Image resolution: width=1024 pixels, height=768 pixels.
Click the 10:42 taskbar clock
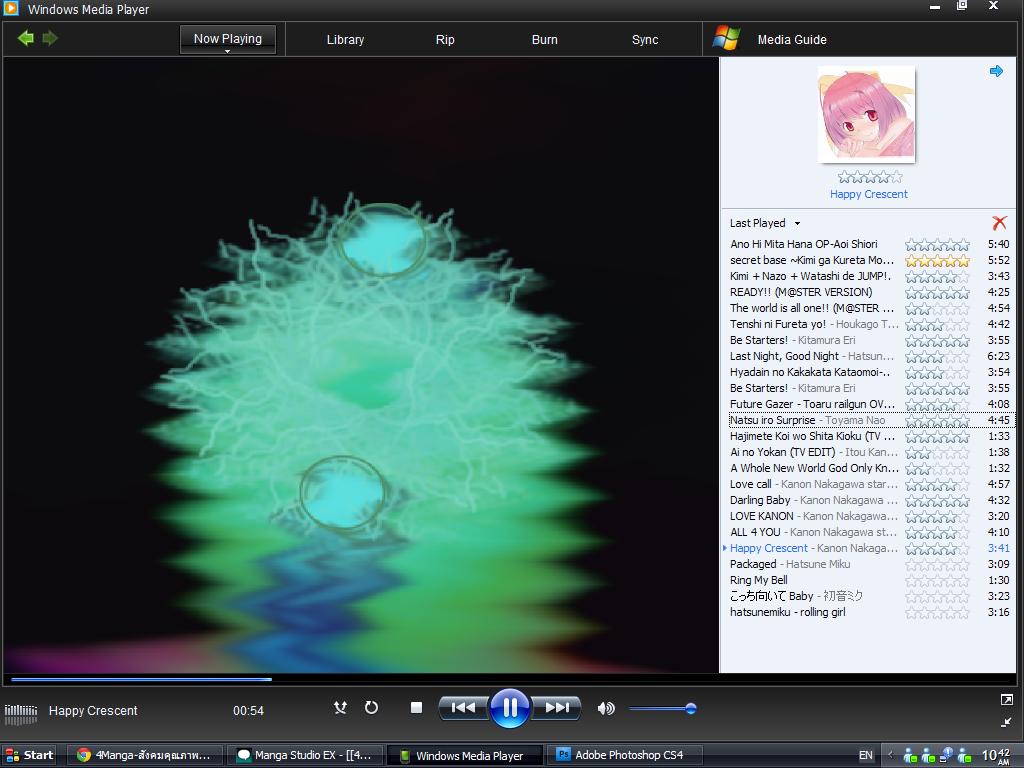click(x=997, y=756)
